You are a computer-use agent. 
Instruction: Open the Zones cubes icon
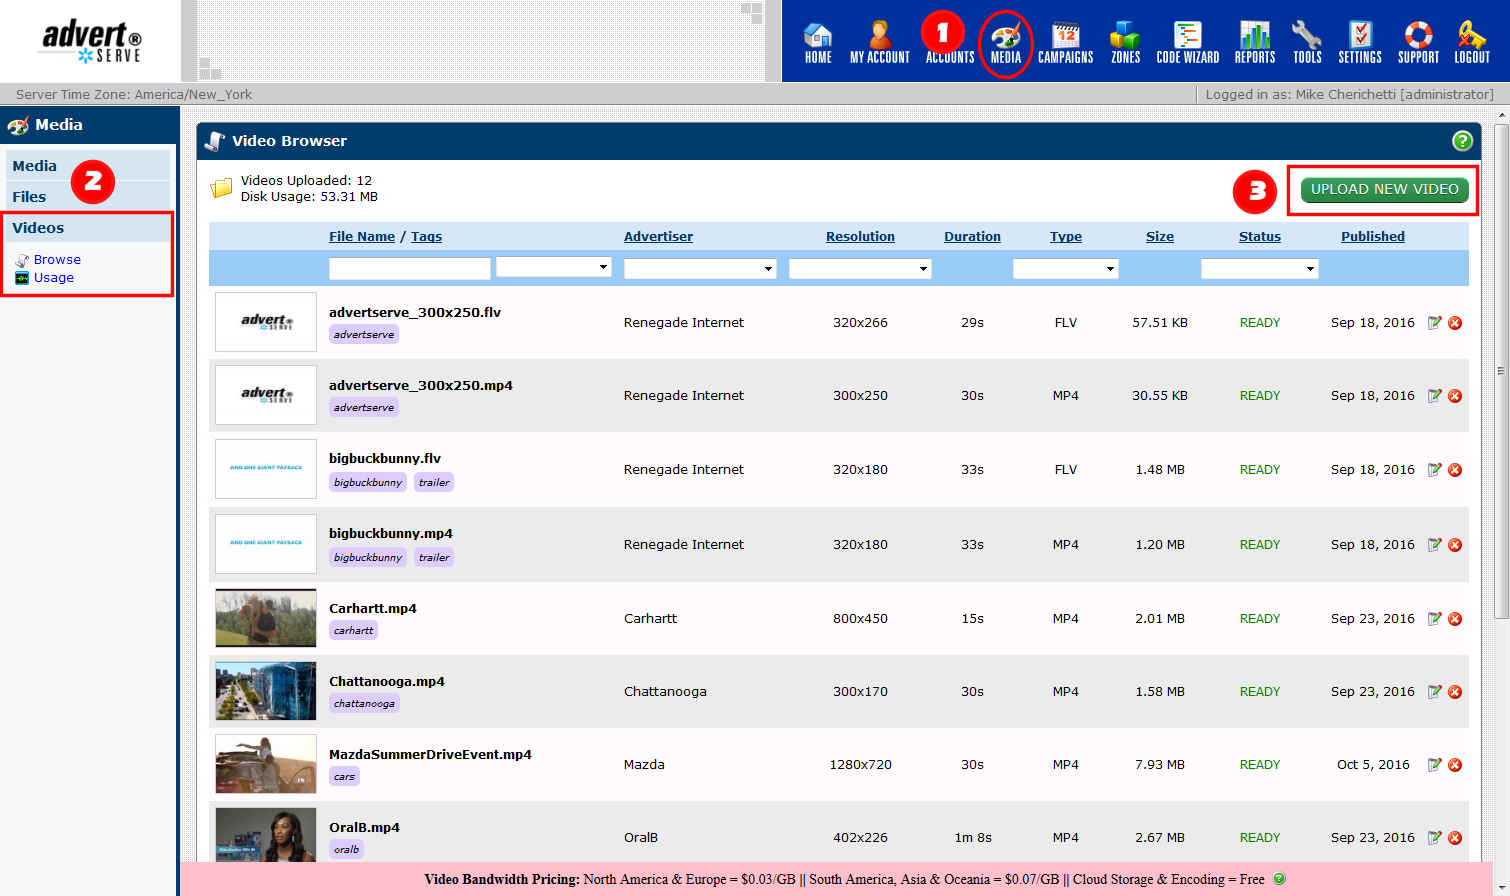coord(1125,43)
